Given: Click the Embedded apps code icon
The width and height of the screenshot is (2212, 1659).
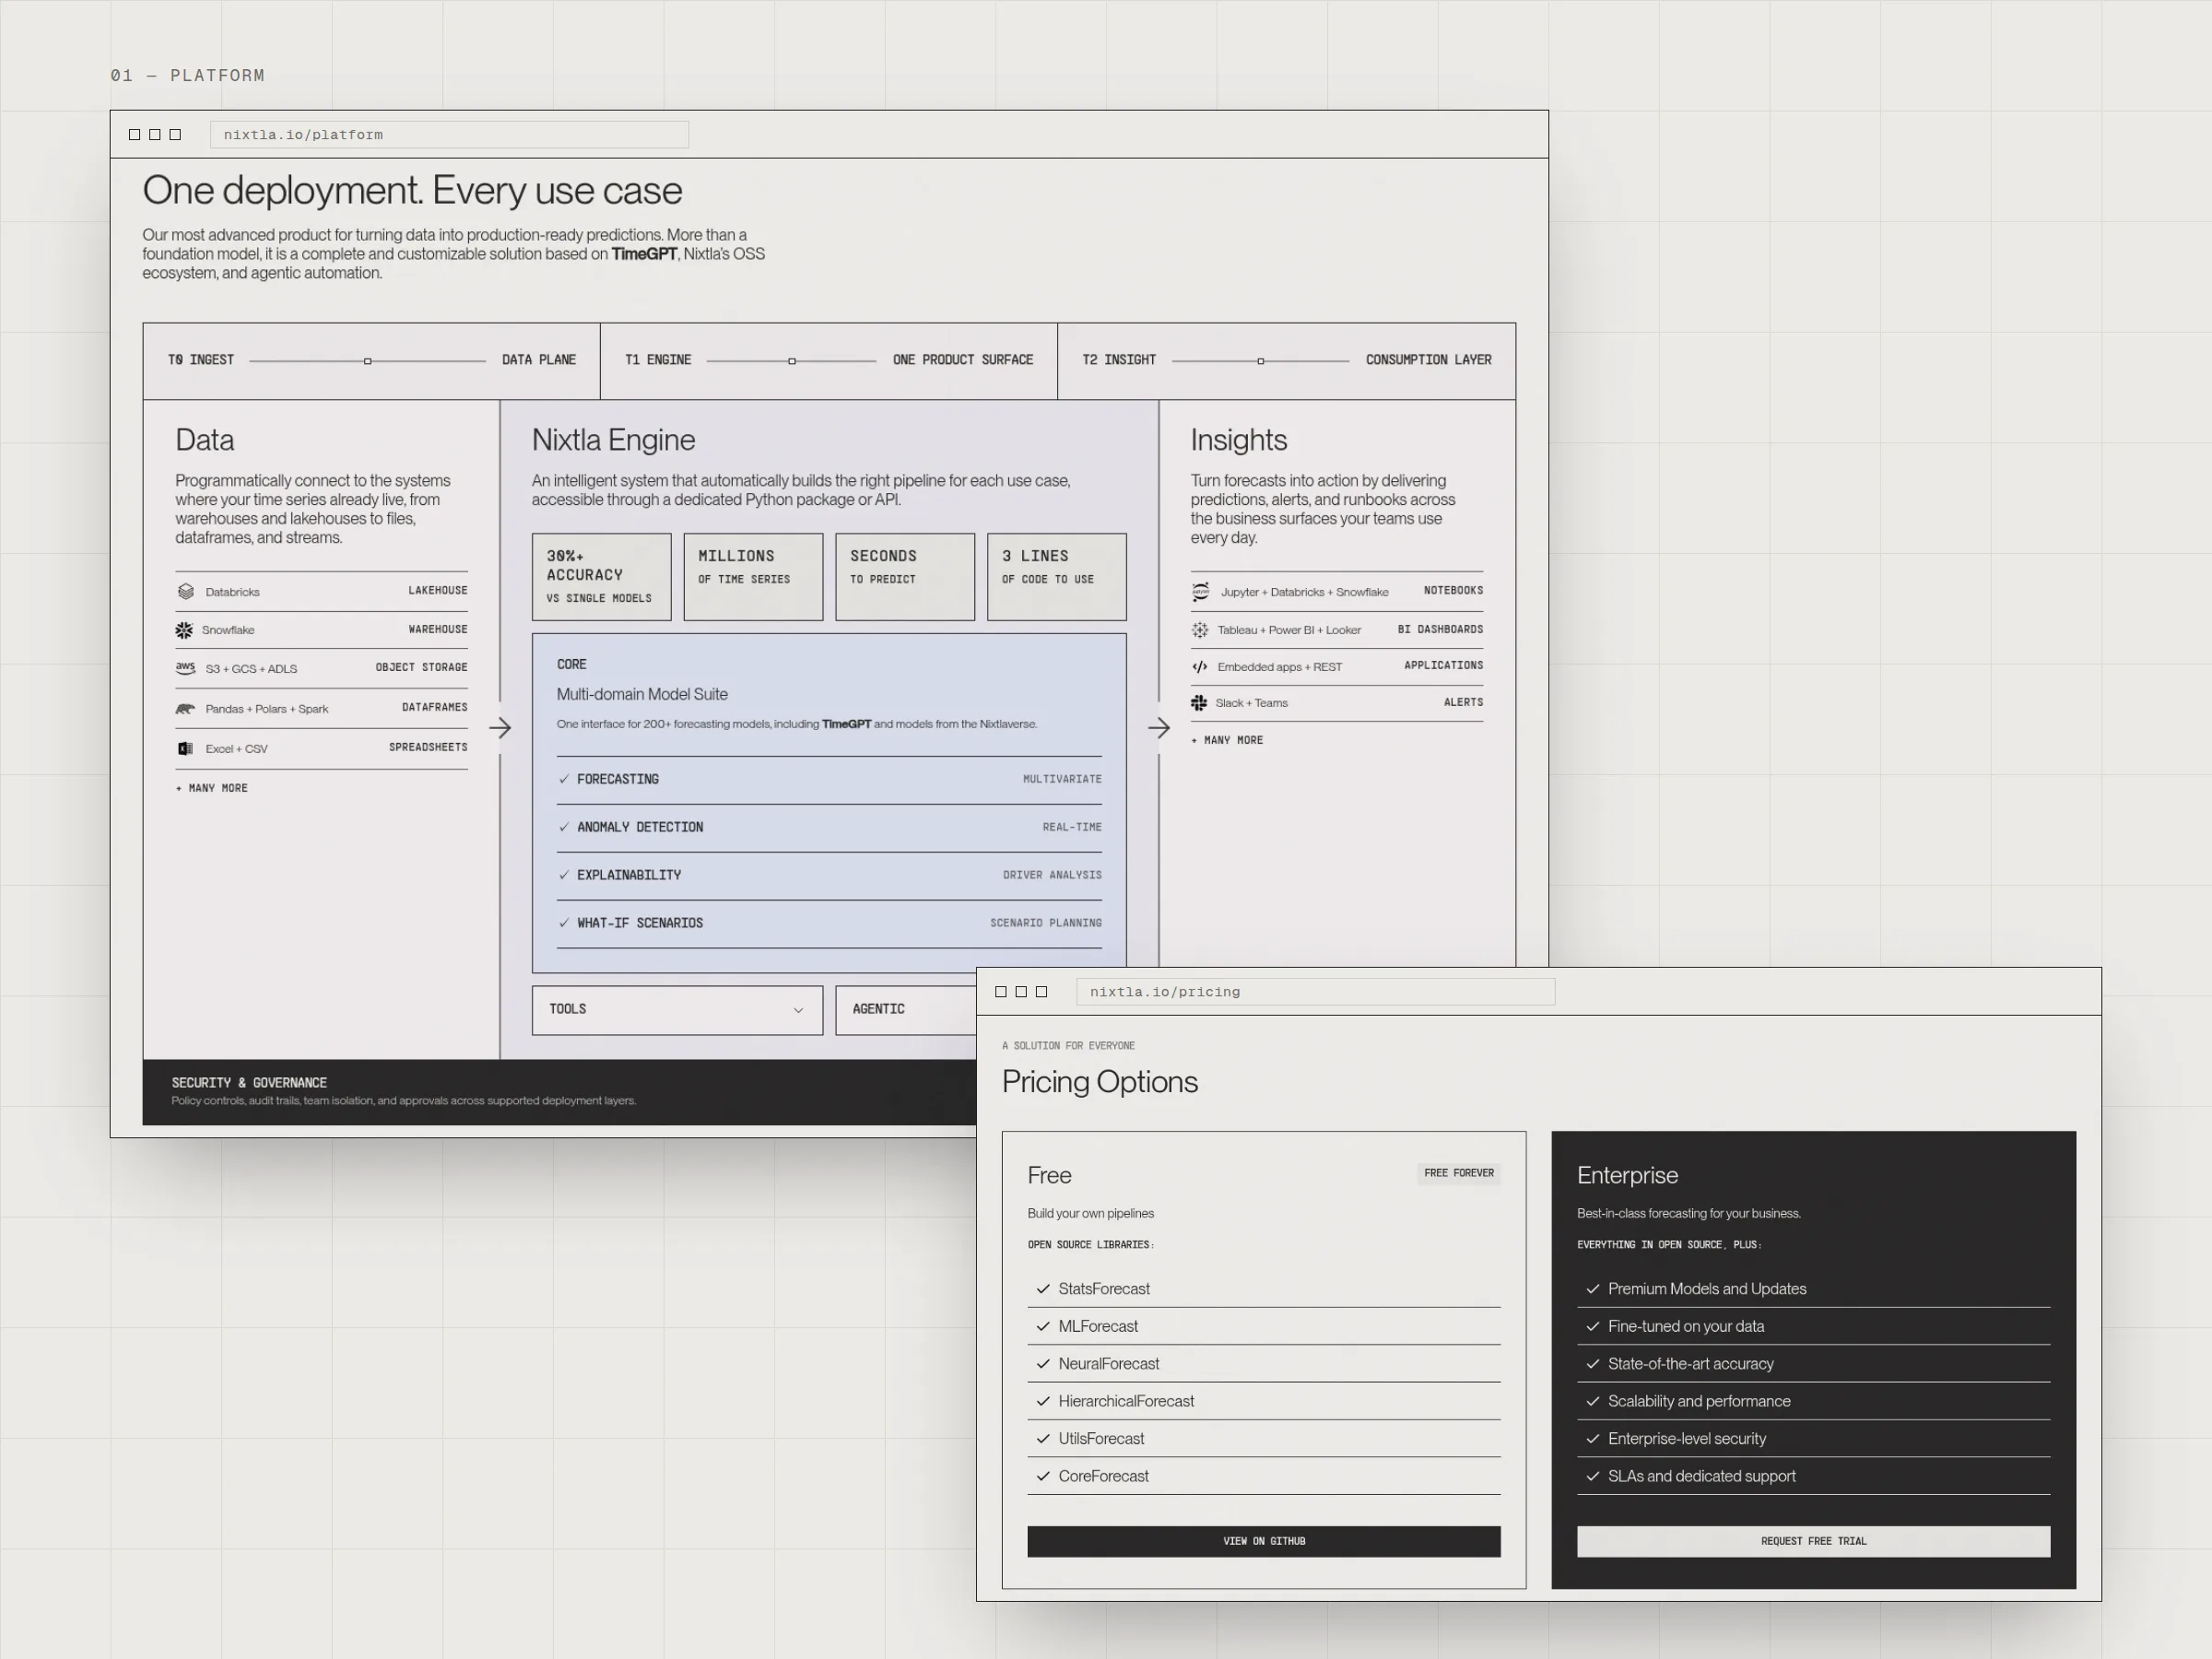Looking at the screenshot, I should coord(1200,667).
